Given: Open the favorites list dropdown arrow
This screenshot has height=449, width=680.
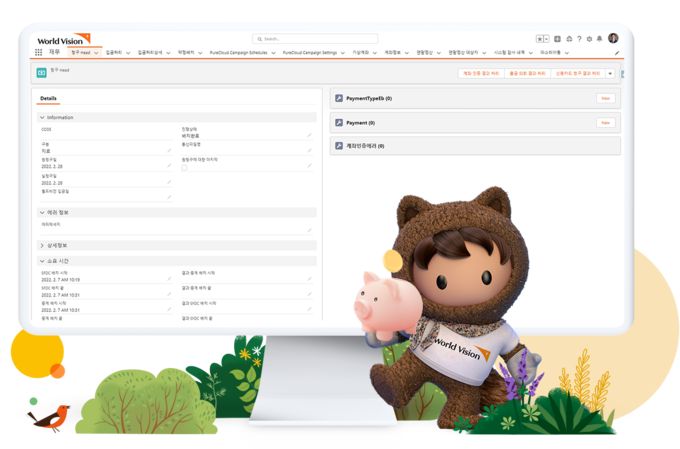Looking at the screenshot, I should tap(546, 39).
